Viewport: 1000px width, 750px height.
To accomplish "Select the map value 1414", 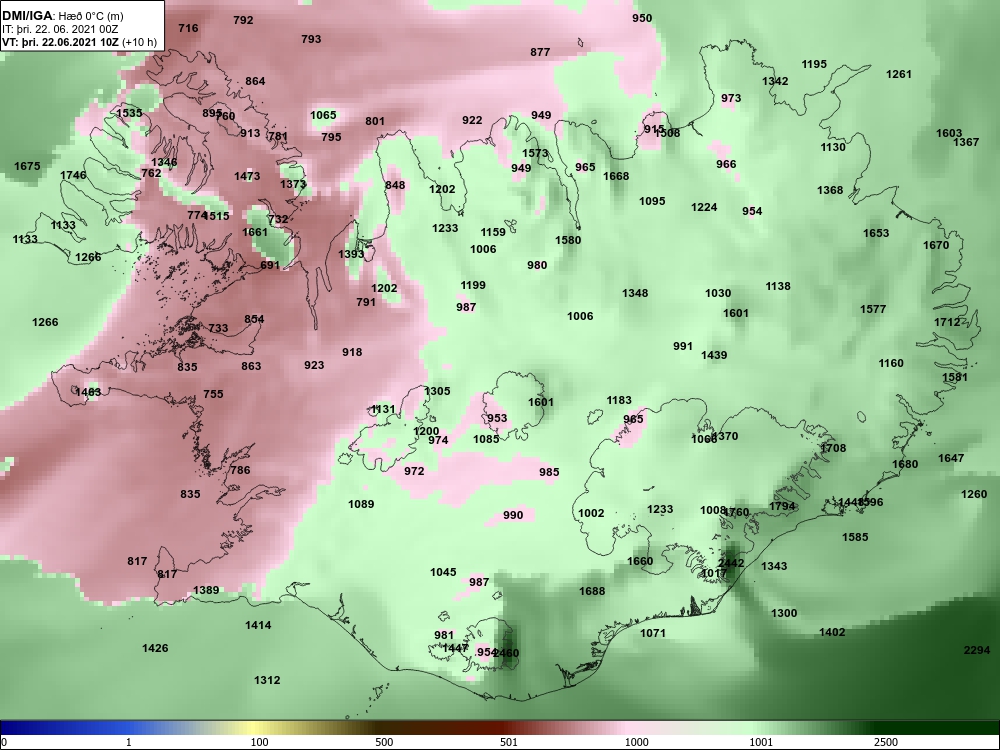I will (258, 626).
